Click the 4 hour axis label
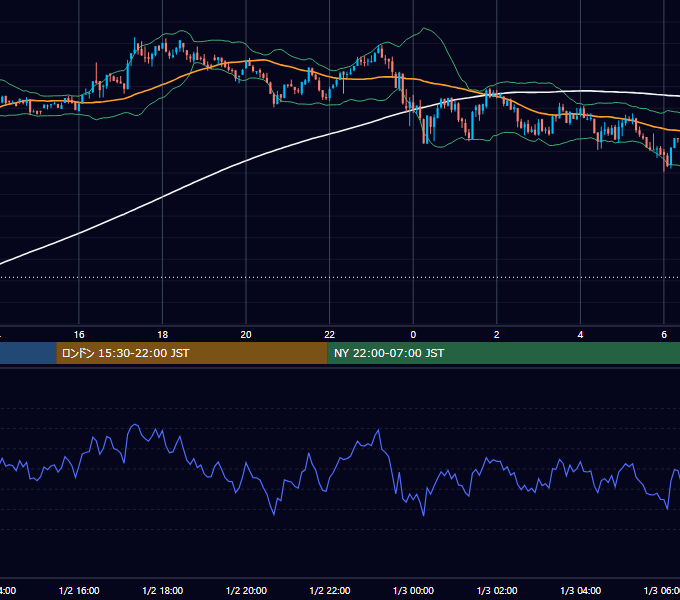Image resolution: width=680 pixels, height=600 pixels. [580, 335]
